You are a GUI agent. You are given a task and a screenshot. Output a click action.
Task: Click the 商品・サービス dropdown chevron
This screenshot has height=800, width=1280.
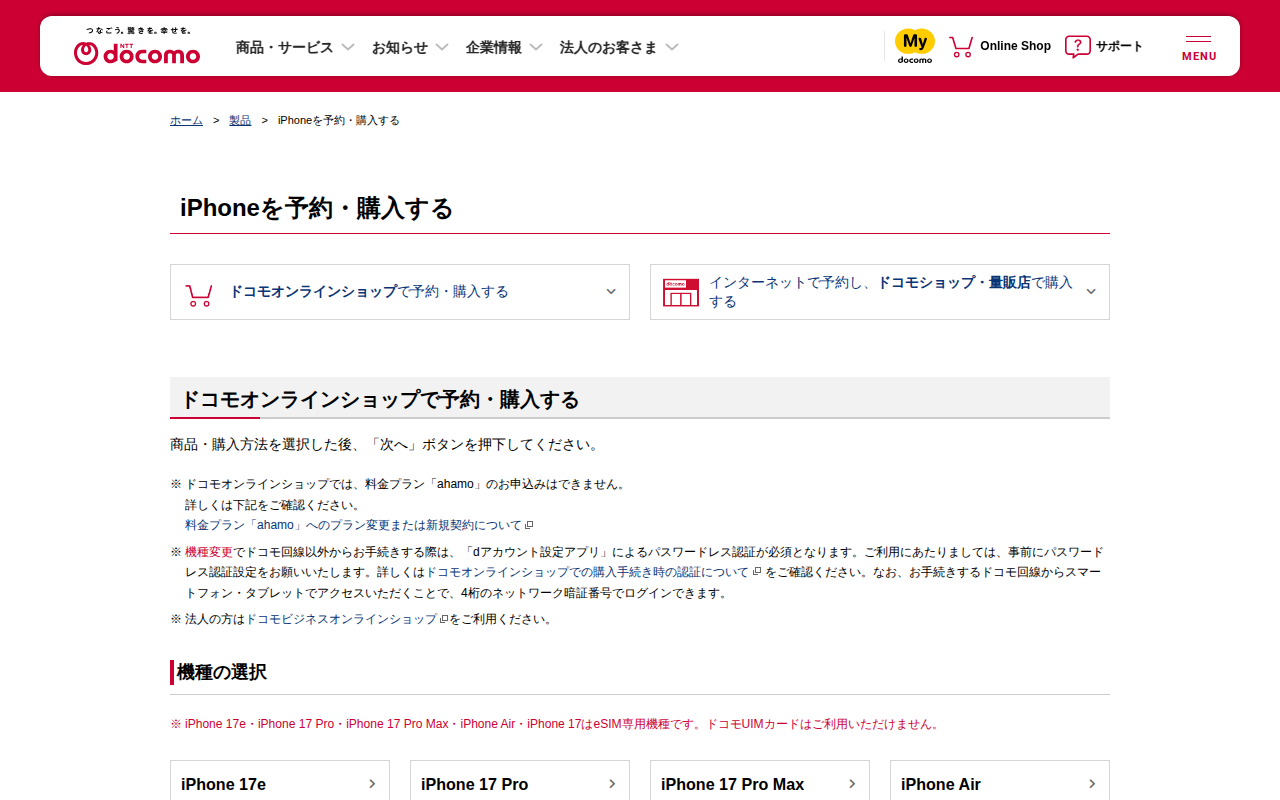348,47
